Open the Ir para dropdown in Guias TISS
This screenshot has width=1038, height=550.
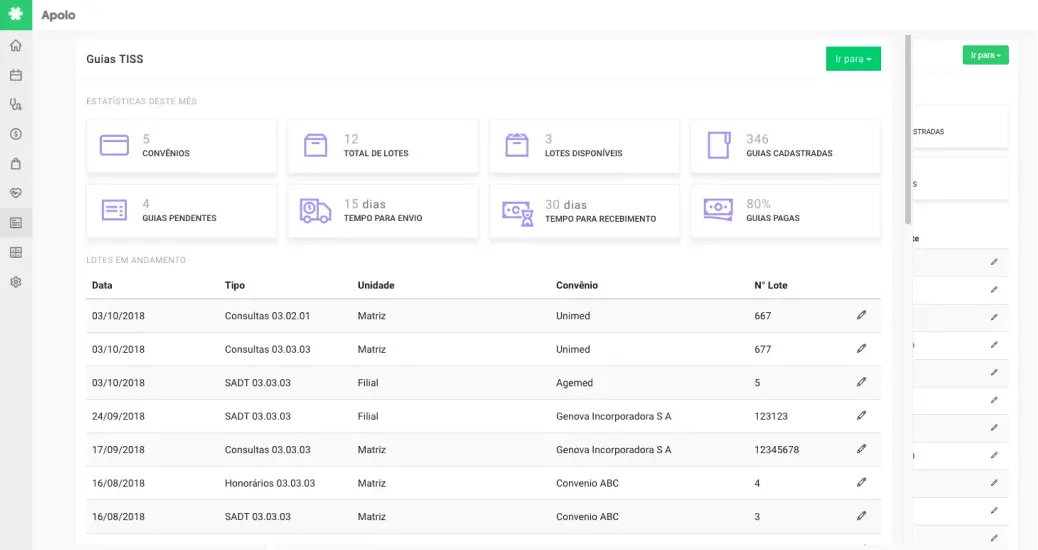click(x=853, y=59)
